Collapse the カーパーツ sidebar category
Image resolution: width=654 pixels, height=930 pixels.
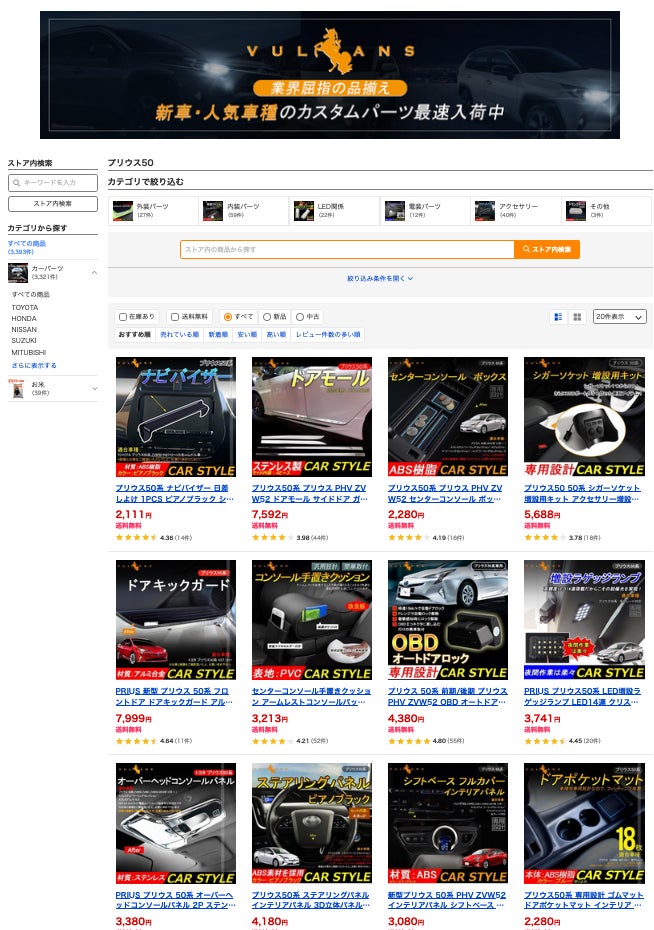coord(94,272)
